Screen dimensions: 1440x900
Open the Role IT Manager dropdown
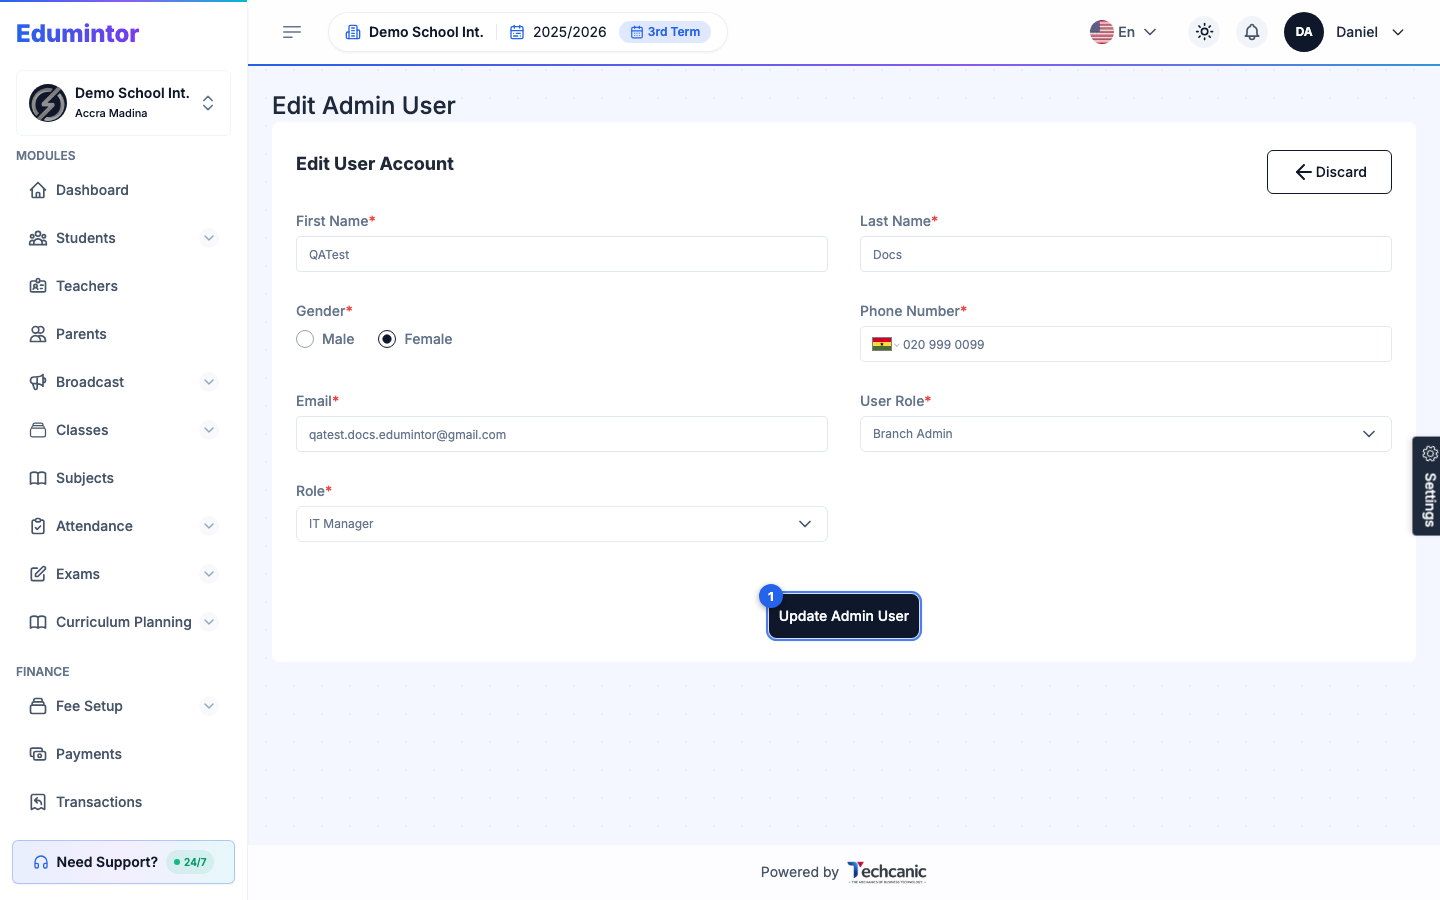[x=562, y=524]
